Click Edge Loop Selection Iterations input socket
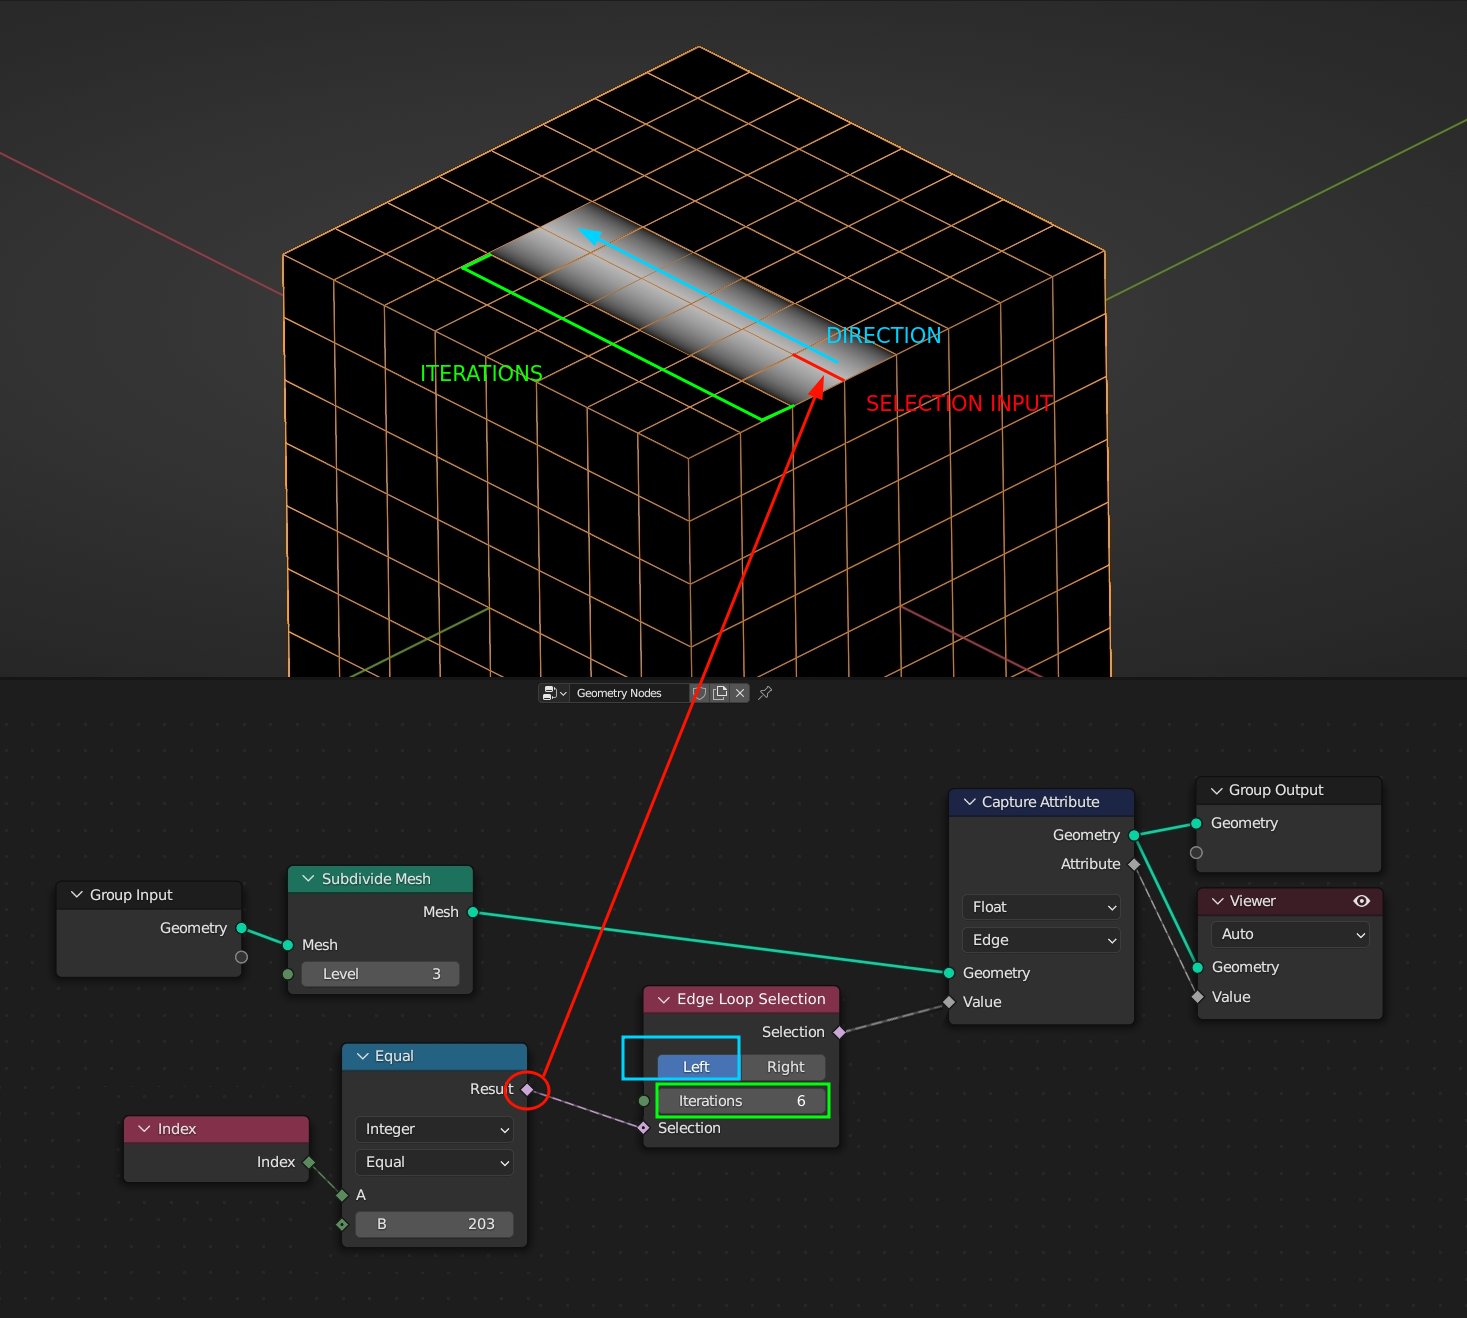 [x=644, y=1101]
